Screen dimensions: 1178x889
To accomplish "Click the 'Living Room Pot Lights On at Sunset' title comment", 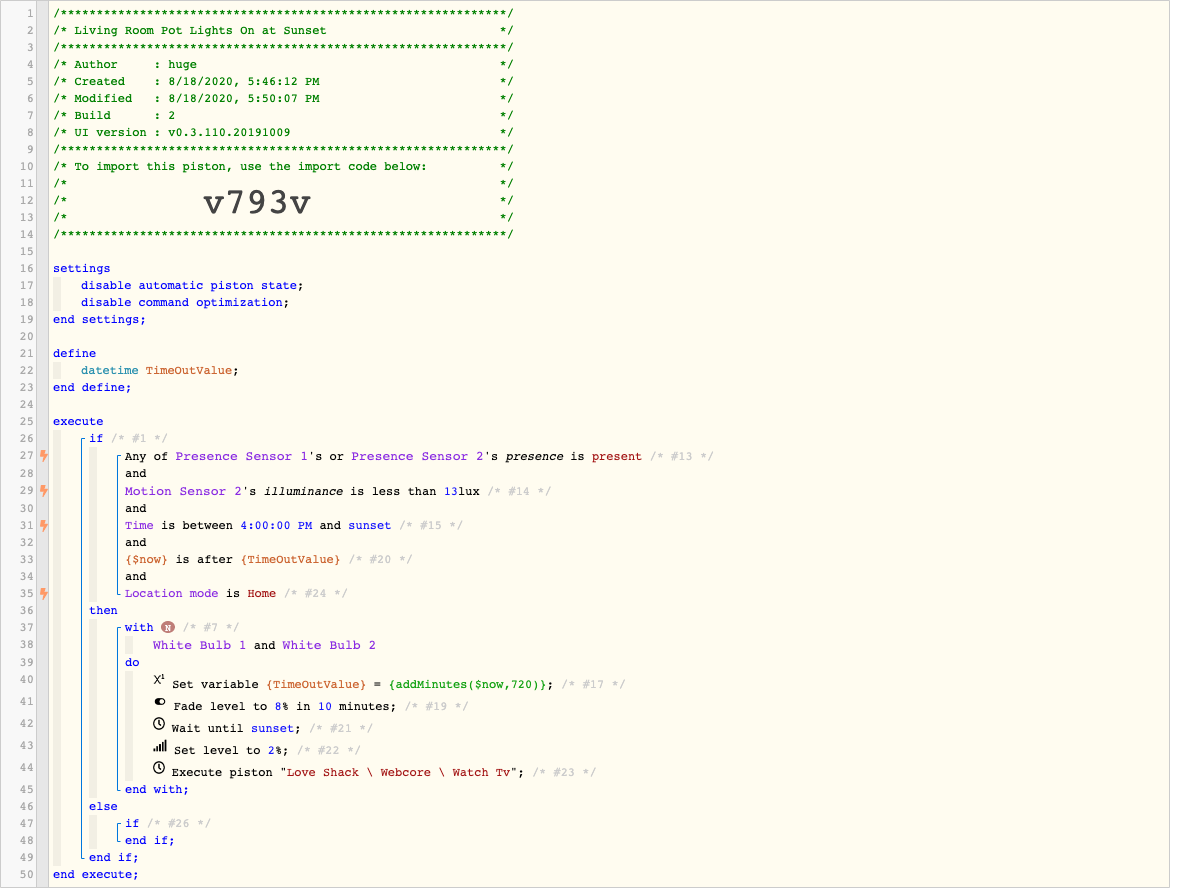I will coord(200,31).
